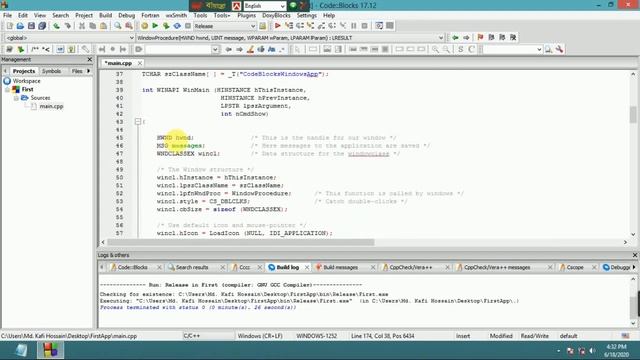Click the Stop debugger icon

364,26
